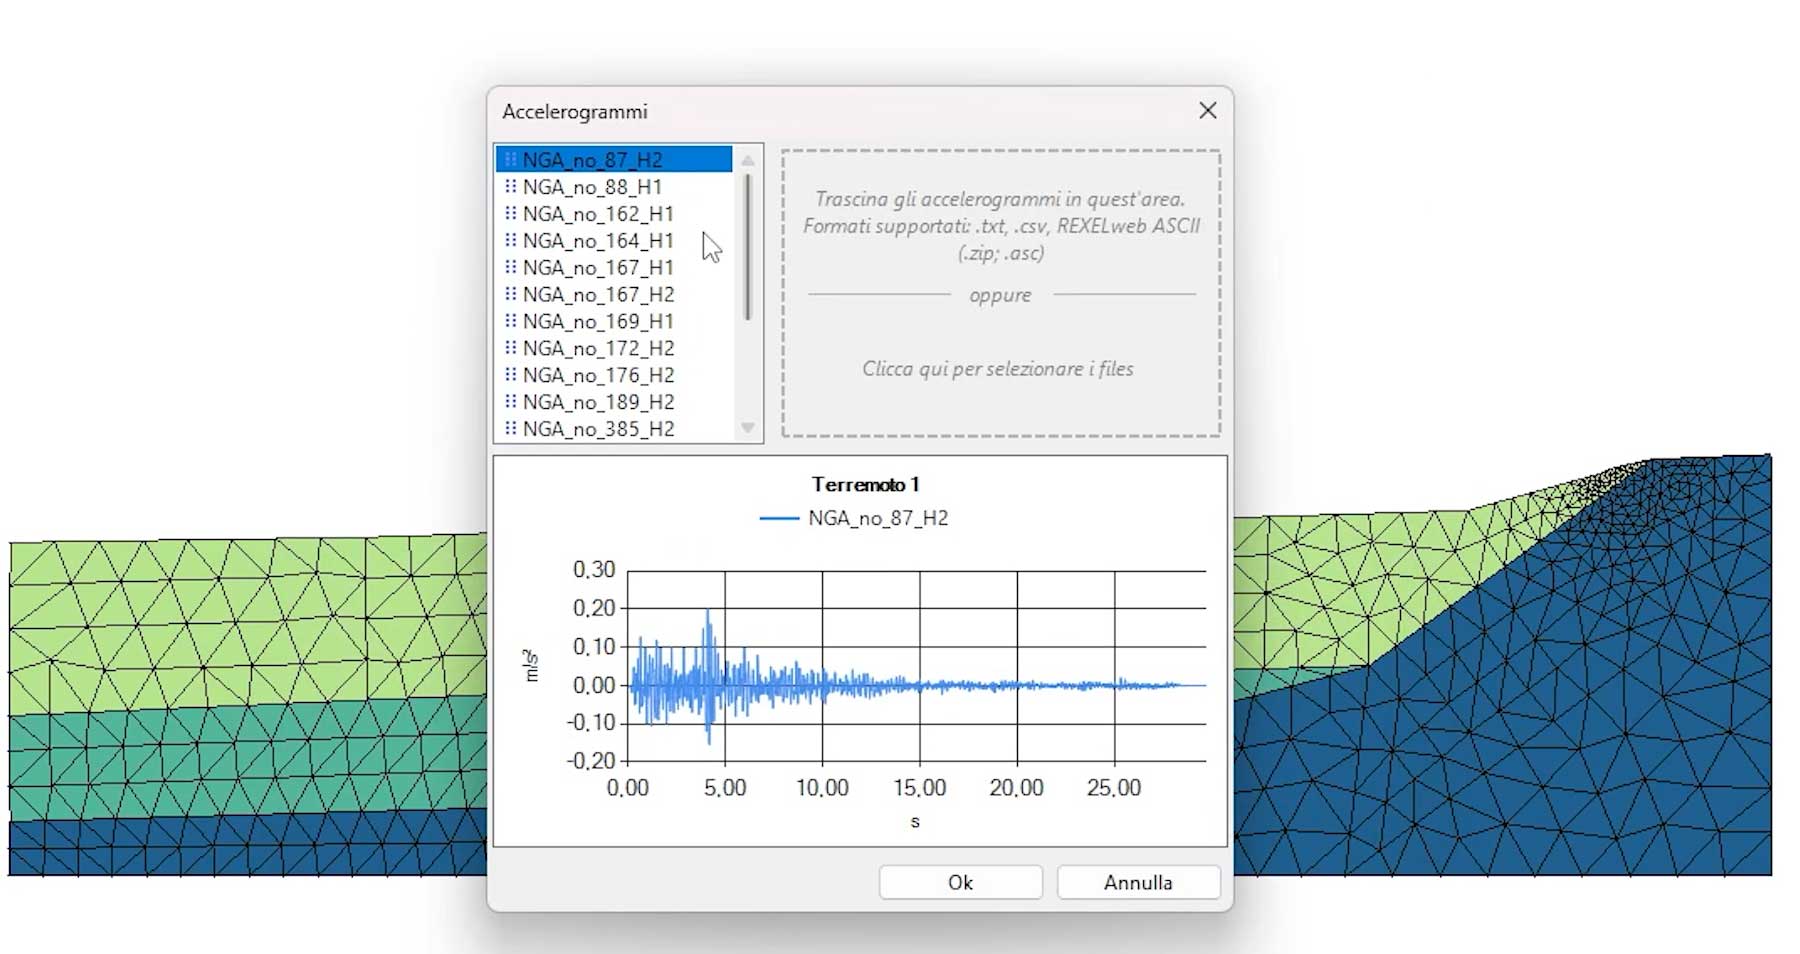Click the Terremoto 1 chart title
The image size is (1800, 954).
click(865, 485)
